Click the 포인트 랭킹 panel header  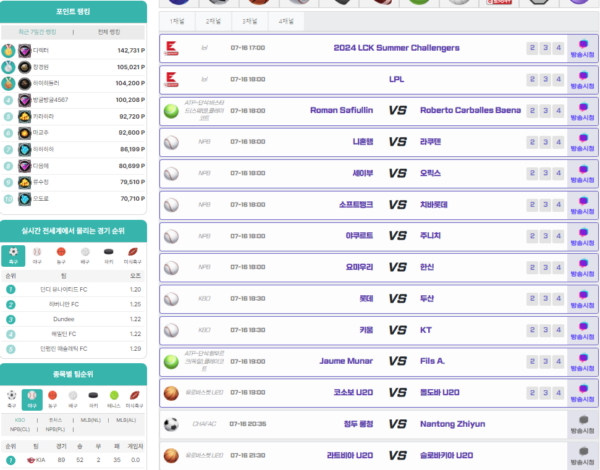pyautogui.click(x=73, y=11)
